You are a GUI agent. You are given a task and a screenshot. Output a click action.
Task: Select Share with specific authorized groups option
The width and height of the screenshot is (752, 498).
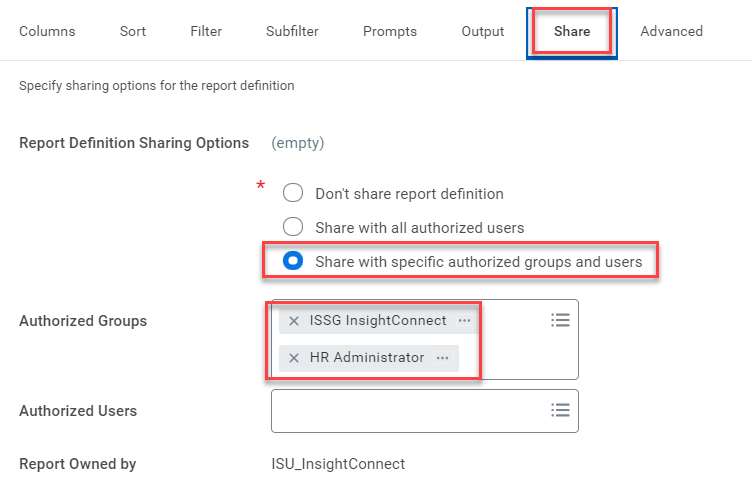(x=293, y=261)
